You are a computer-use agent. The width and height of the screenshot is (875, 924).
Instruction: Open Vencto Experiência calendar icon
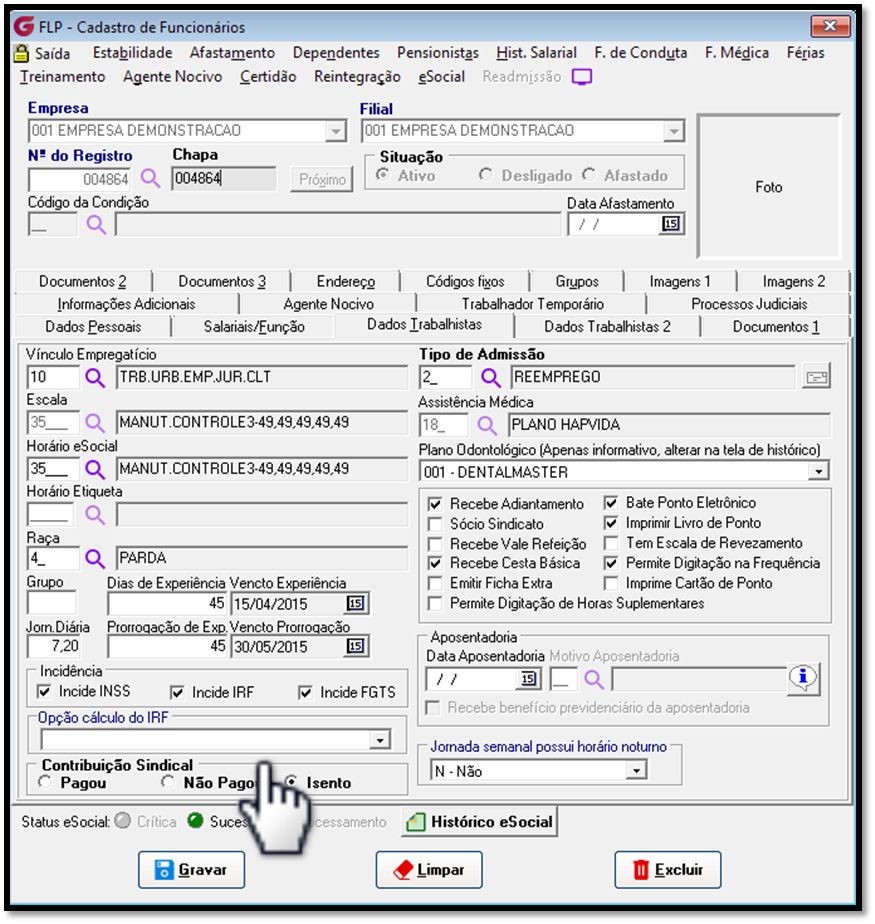click(x=355, y=603)
